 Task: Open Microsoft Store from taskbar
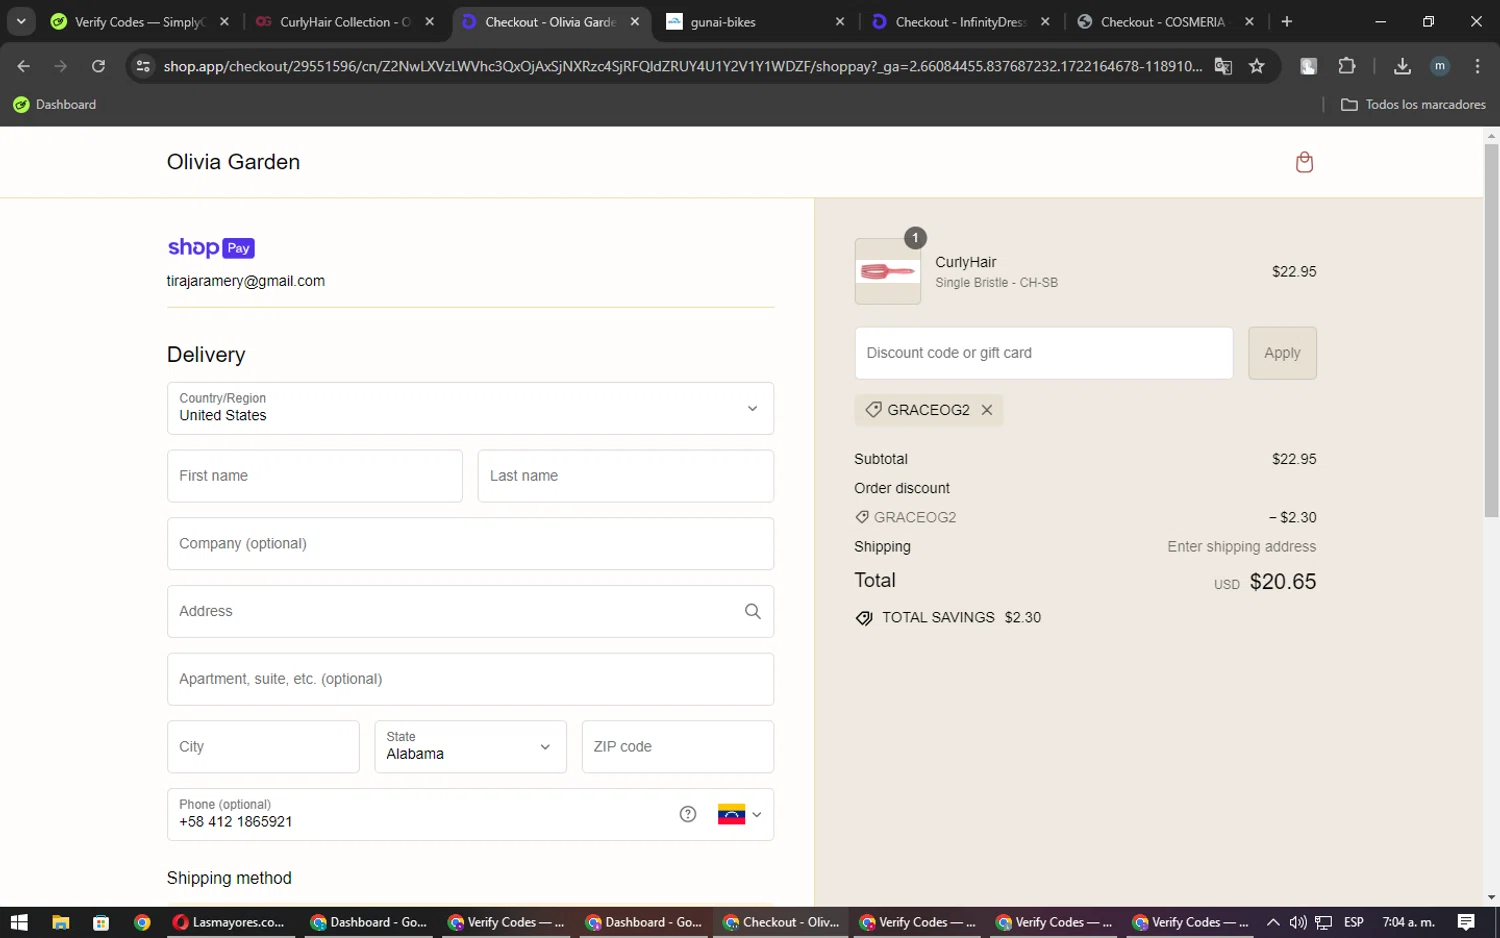click(101, 922)
